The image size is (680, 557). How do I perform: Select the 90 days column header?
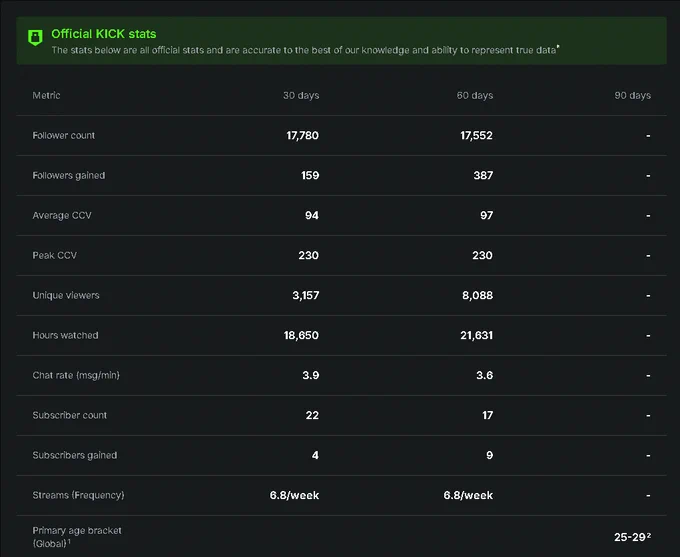point(632,95)
